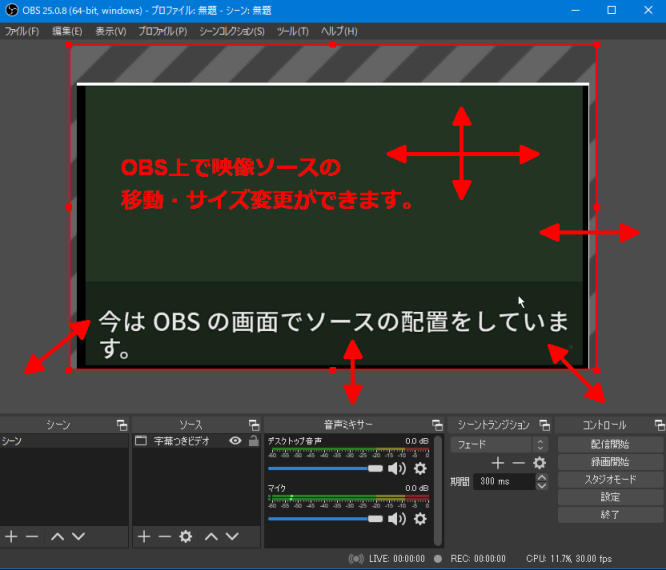The height and width of the screenshot is (570, 666).
Task: Open the フェード transition dropdown
Action: pyautogui.click(x=499, y=445)
